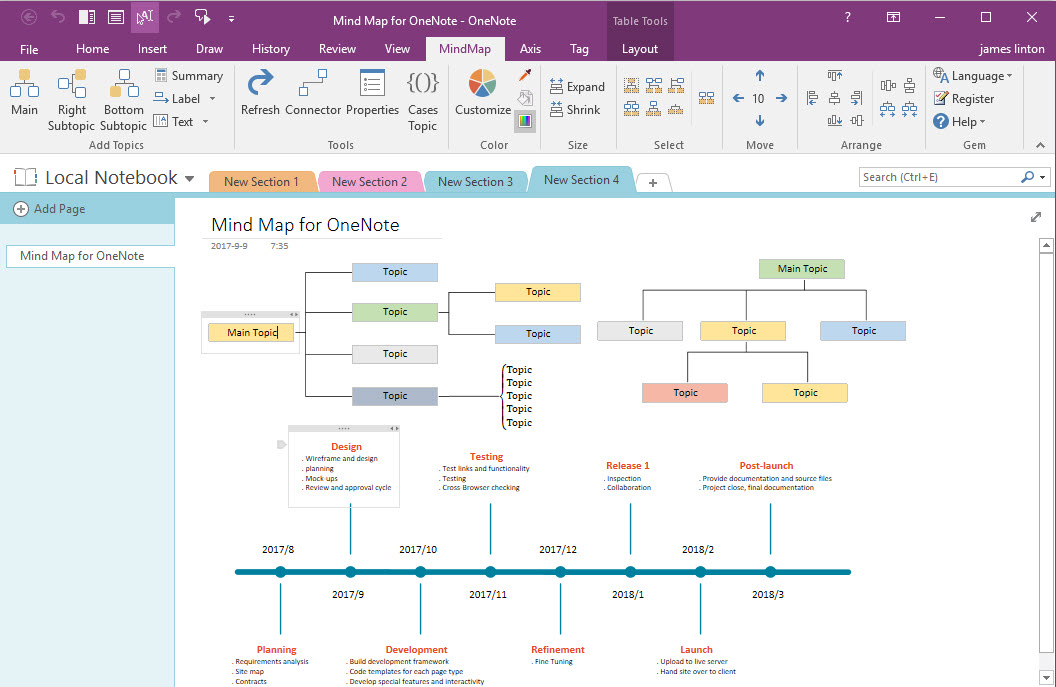Open the New Section 2 tab
Viewport: 1056px width, 687px height.
click(x=370, y=181)
